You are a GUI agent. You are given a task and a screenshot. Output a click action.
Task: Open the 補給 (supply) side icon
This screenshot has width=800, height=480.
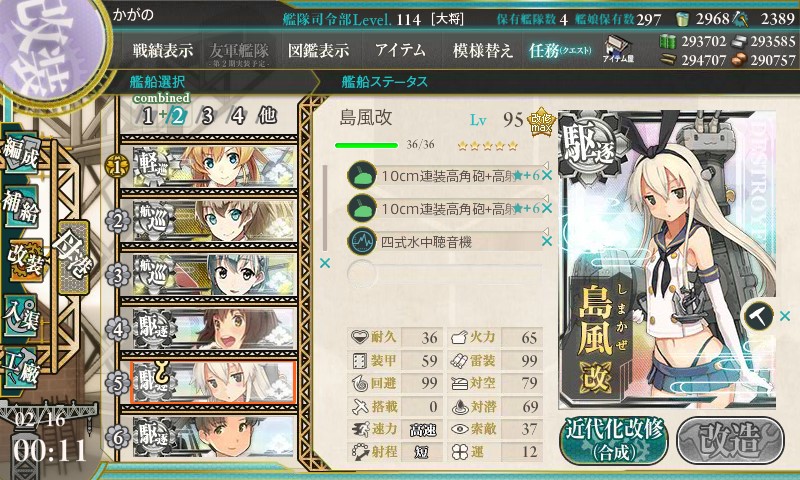[x=21, y=206]
